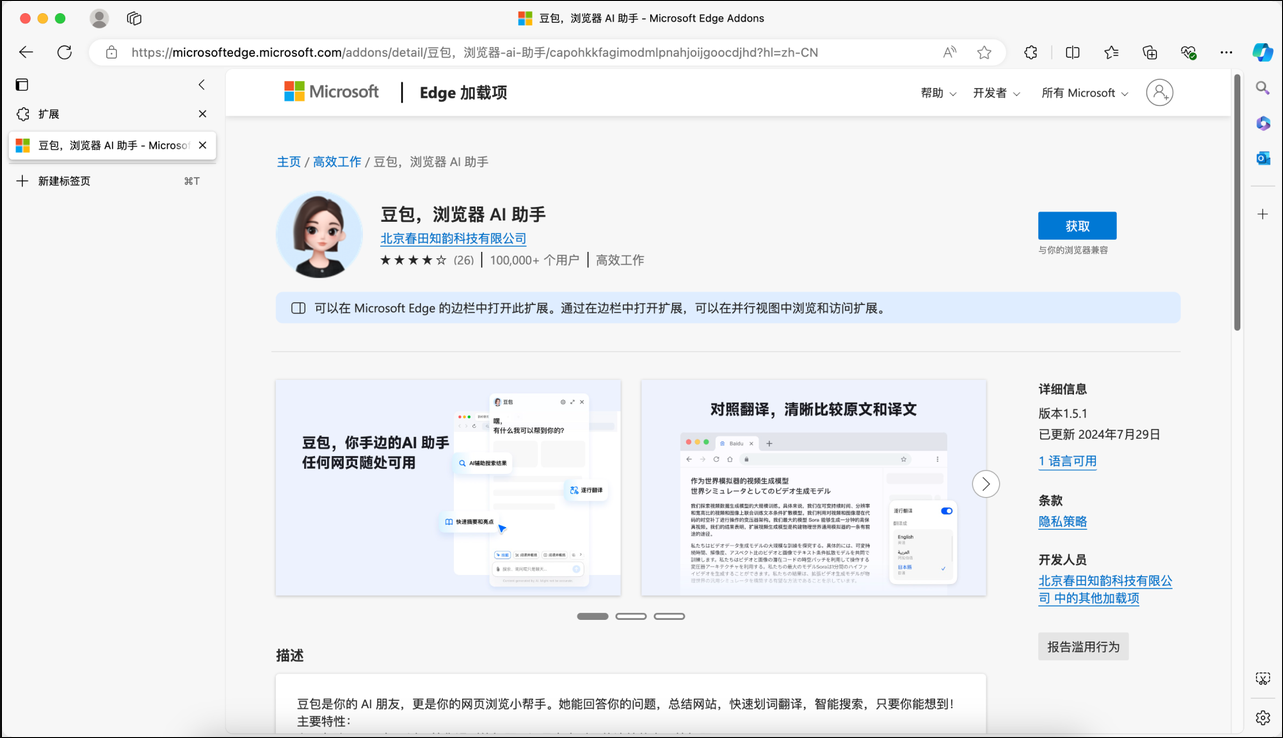
Task: Open the browser profile avatar icon
Action: [x=99, y=18]
